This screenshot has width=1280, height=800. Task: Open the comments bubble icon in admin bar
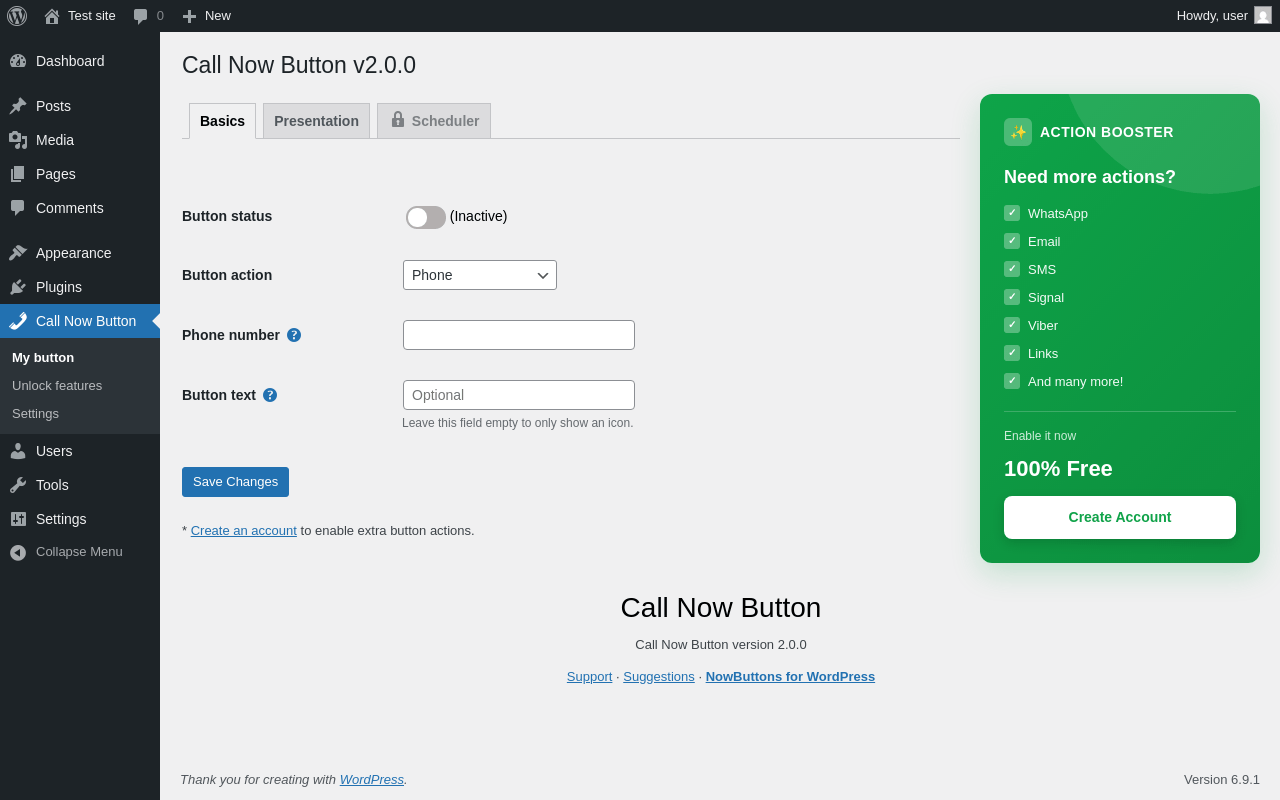click(x=140, y=16)
